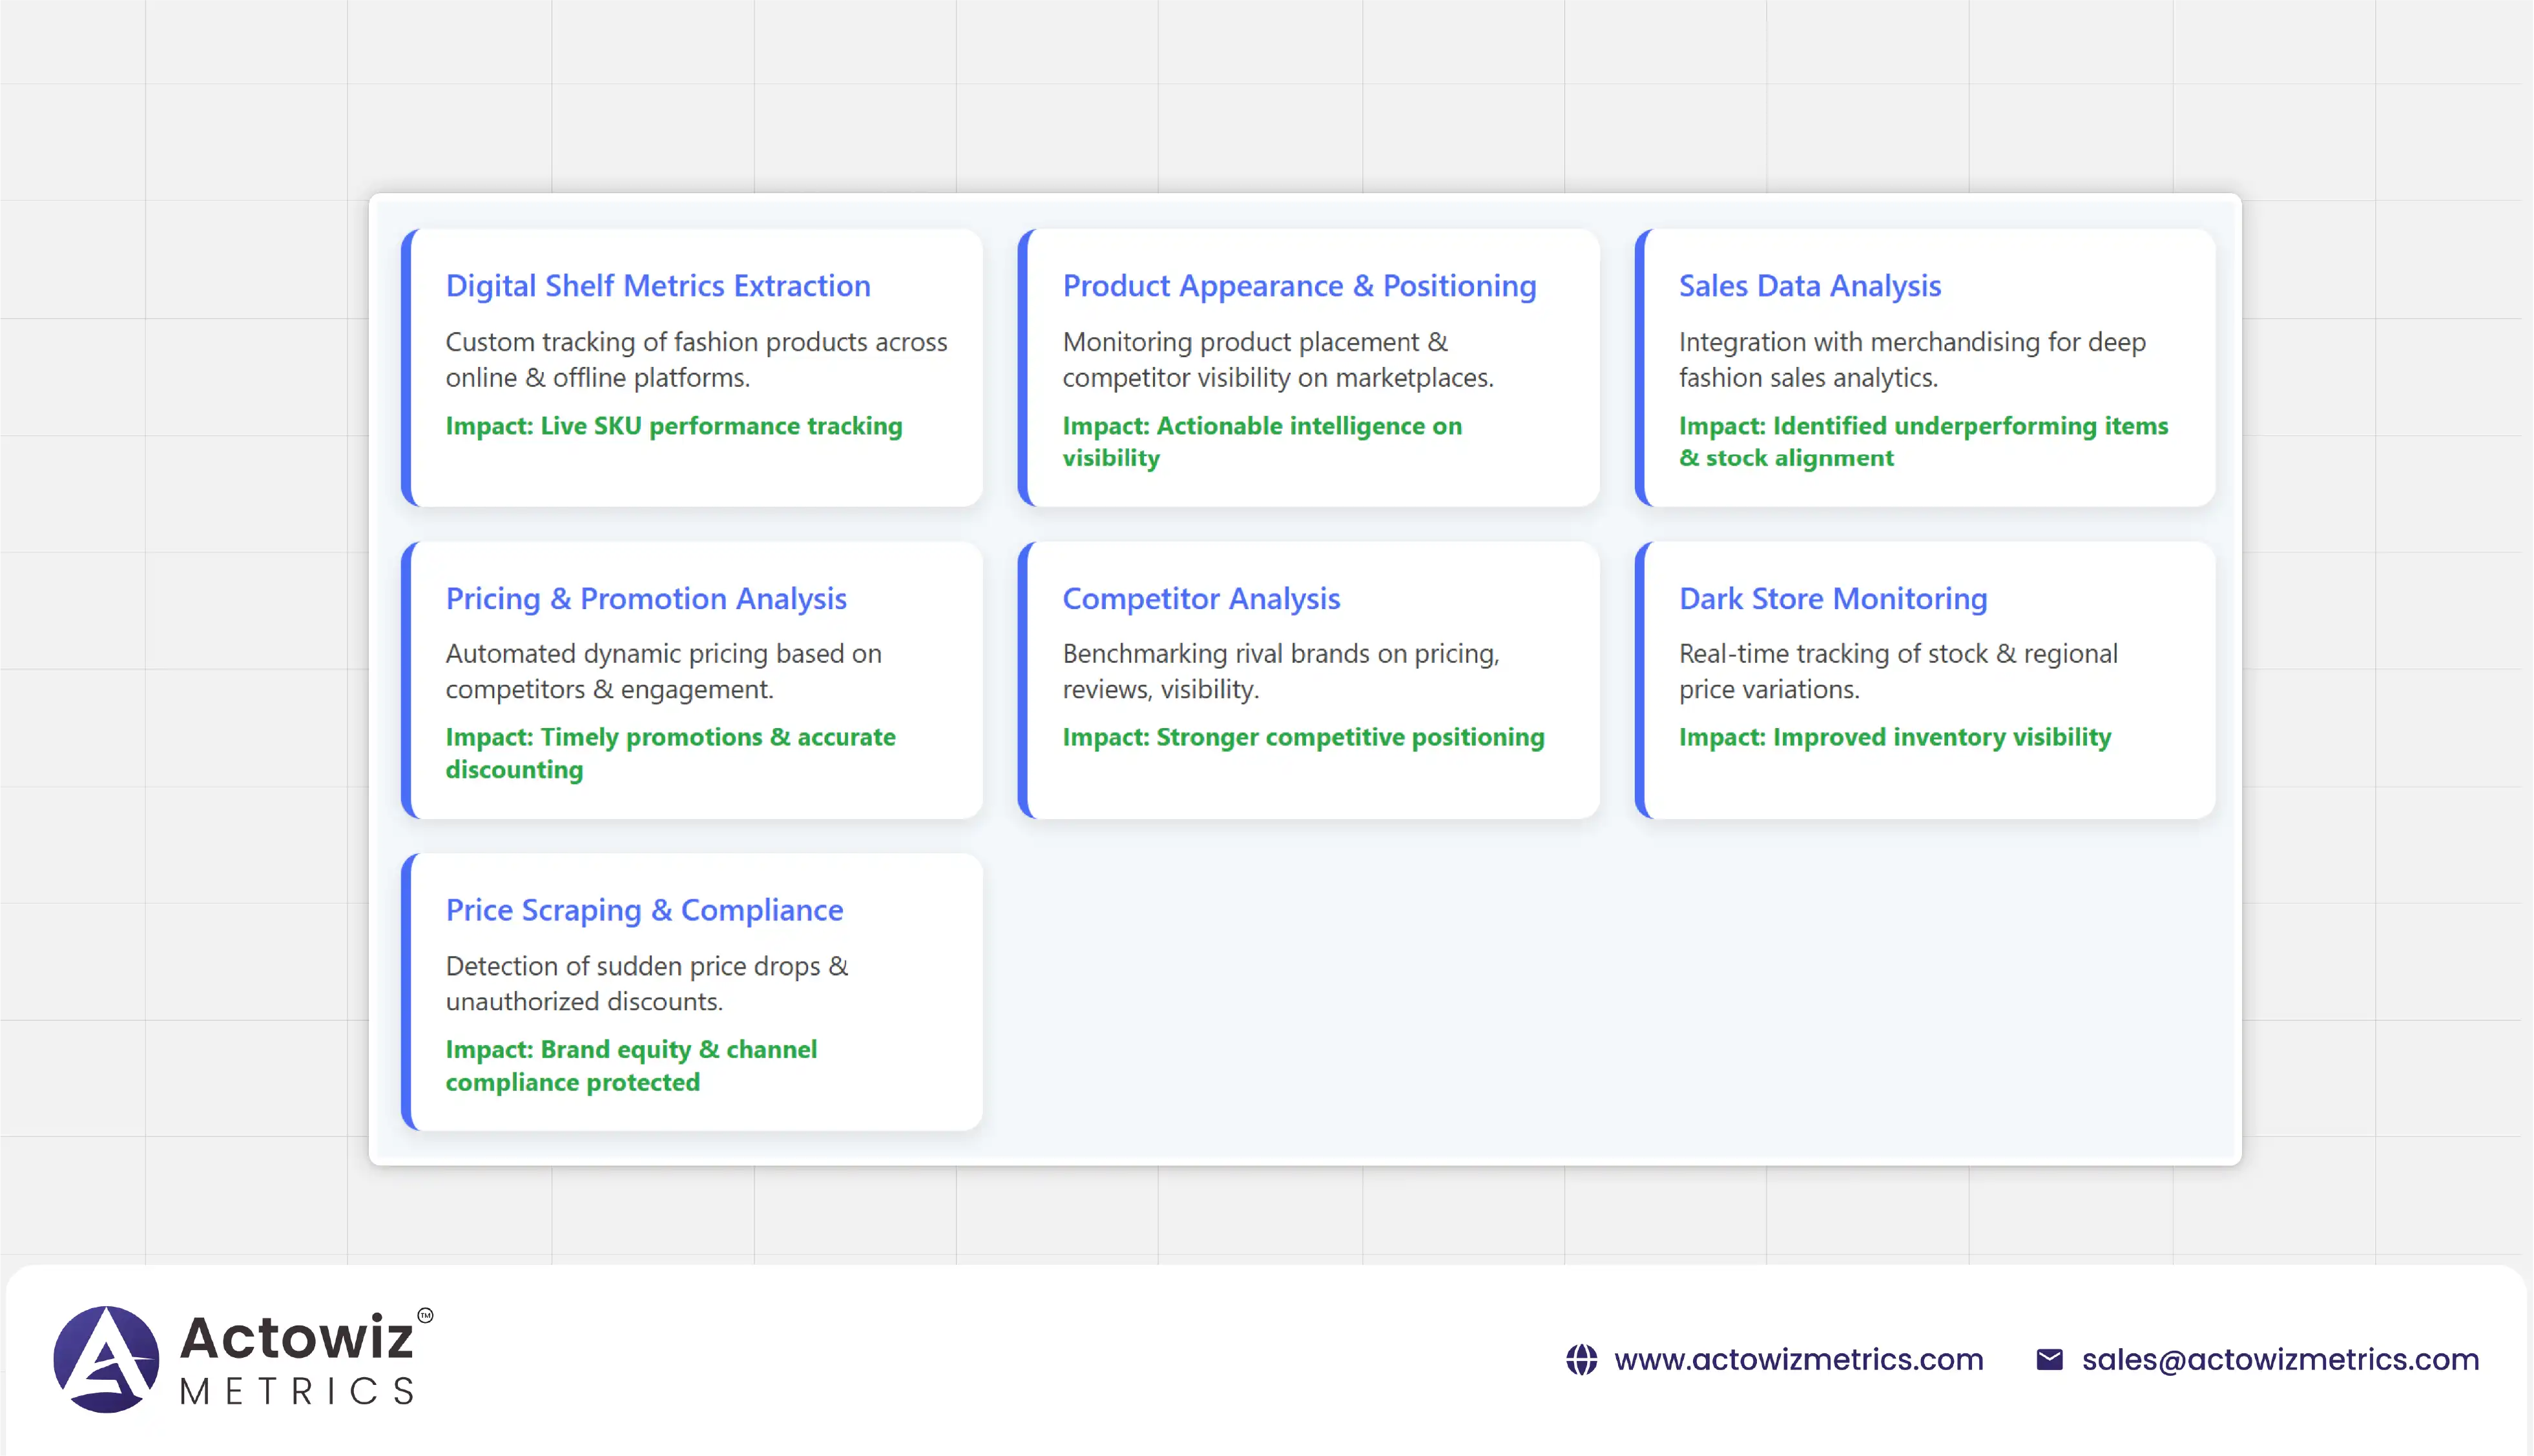
Task: Open the www.actowizmetrics.com link
Action: coord(1798,1360)
